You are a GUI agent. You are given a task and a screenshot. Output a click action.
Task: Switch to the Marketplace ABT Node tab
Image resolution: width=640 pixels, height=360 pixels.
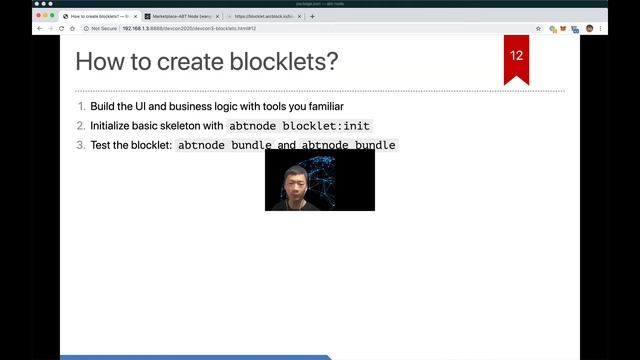click(182, 16)
